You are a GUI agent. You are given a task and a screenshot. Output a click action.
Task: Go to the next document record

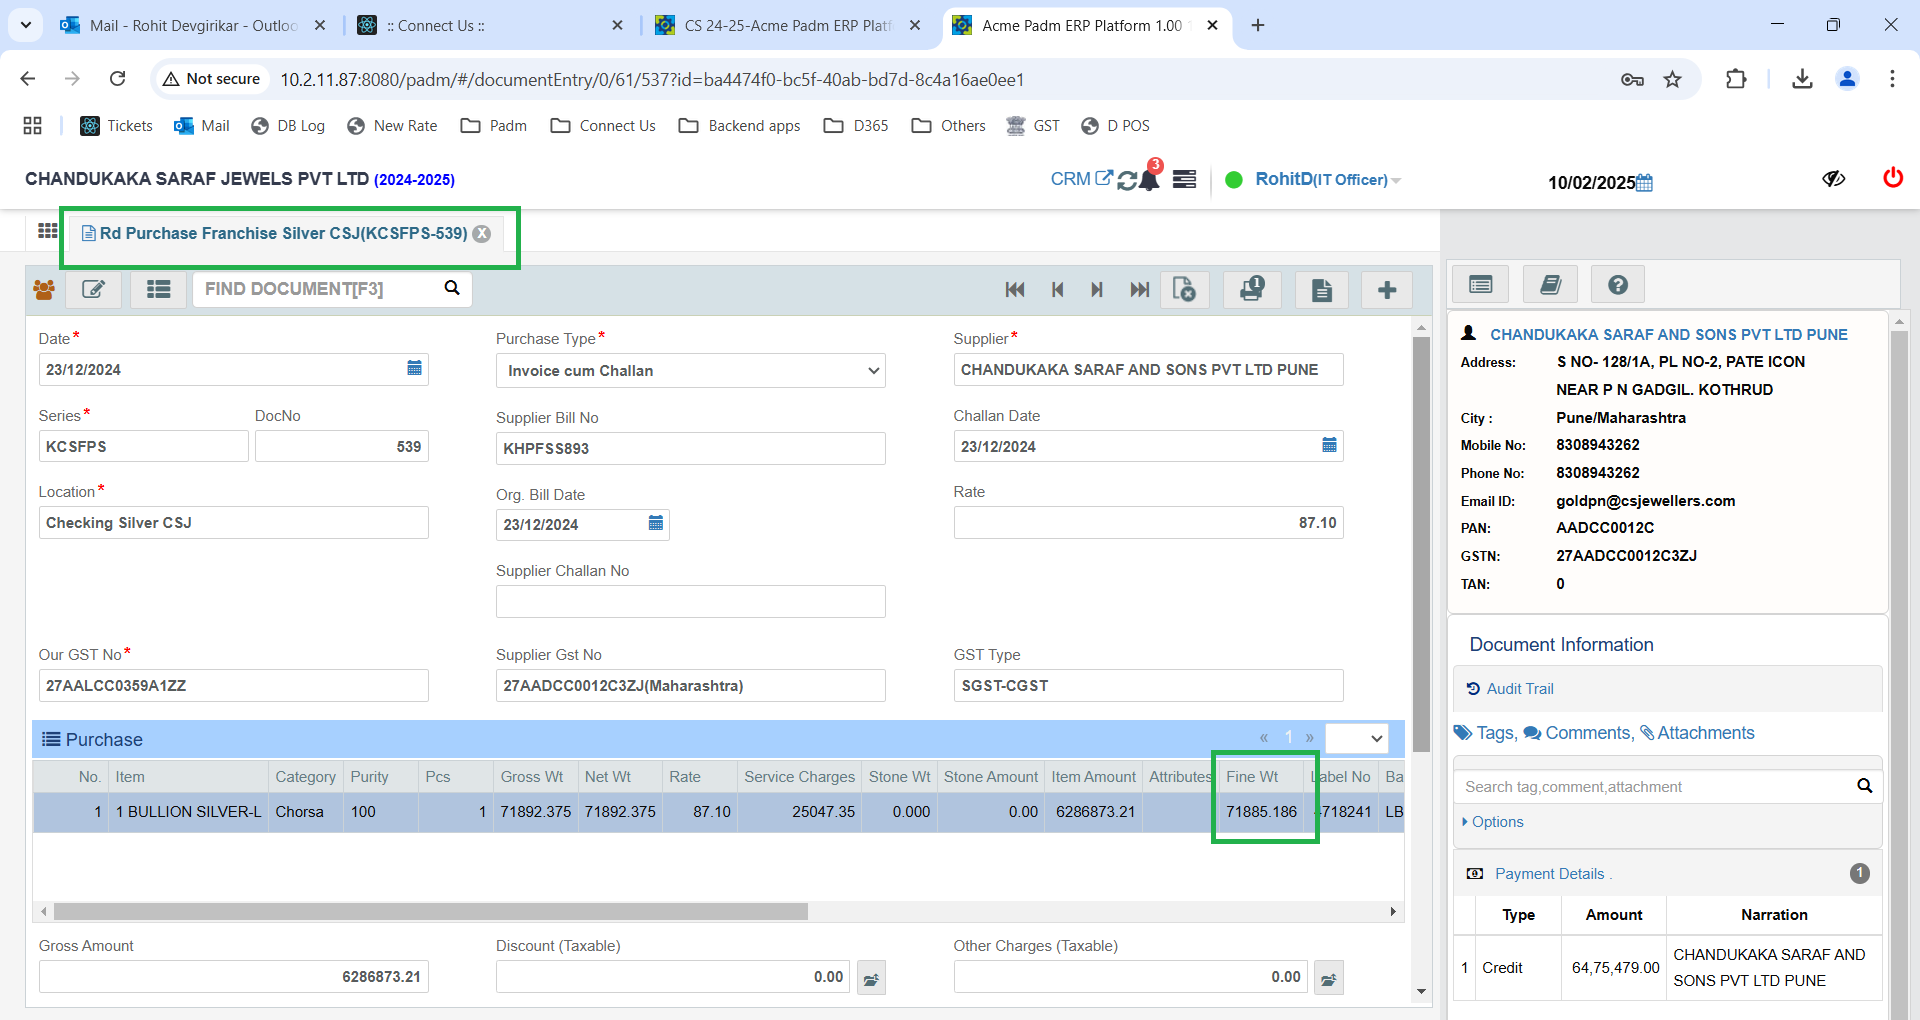pos(1097,290)
